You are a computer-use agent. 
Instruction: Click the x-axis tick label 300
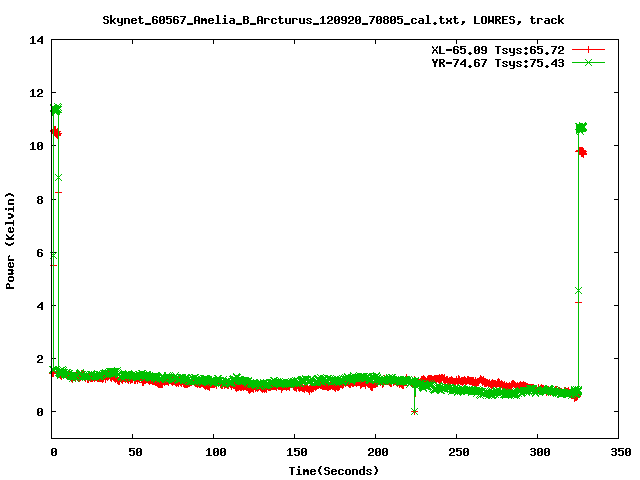pos(540,452)
